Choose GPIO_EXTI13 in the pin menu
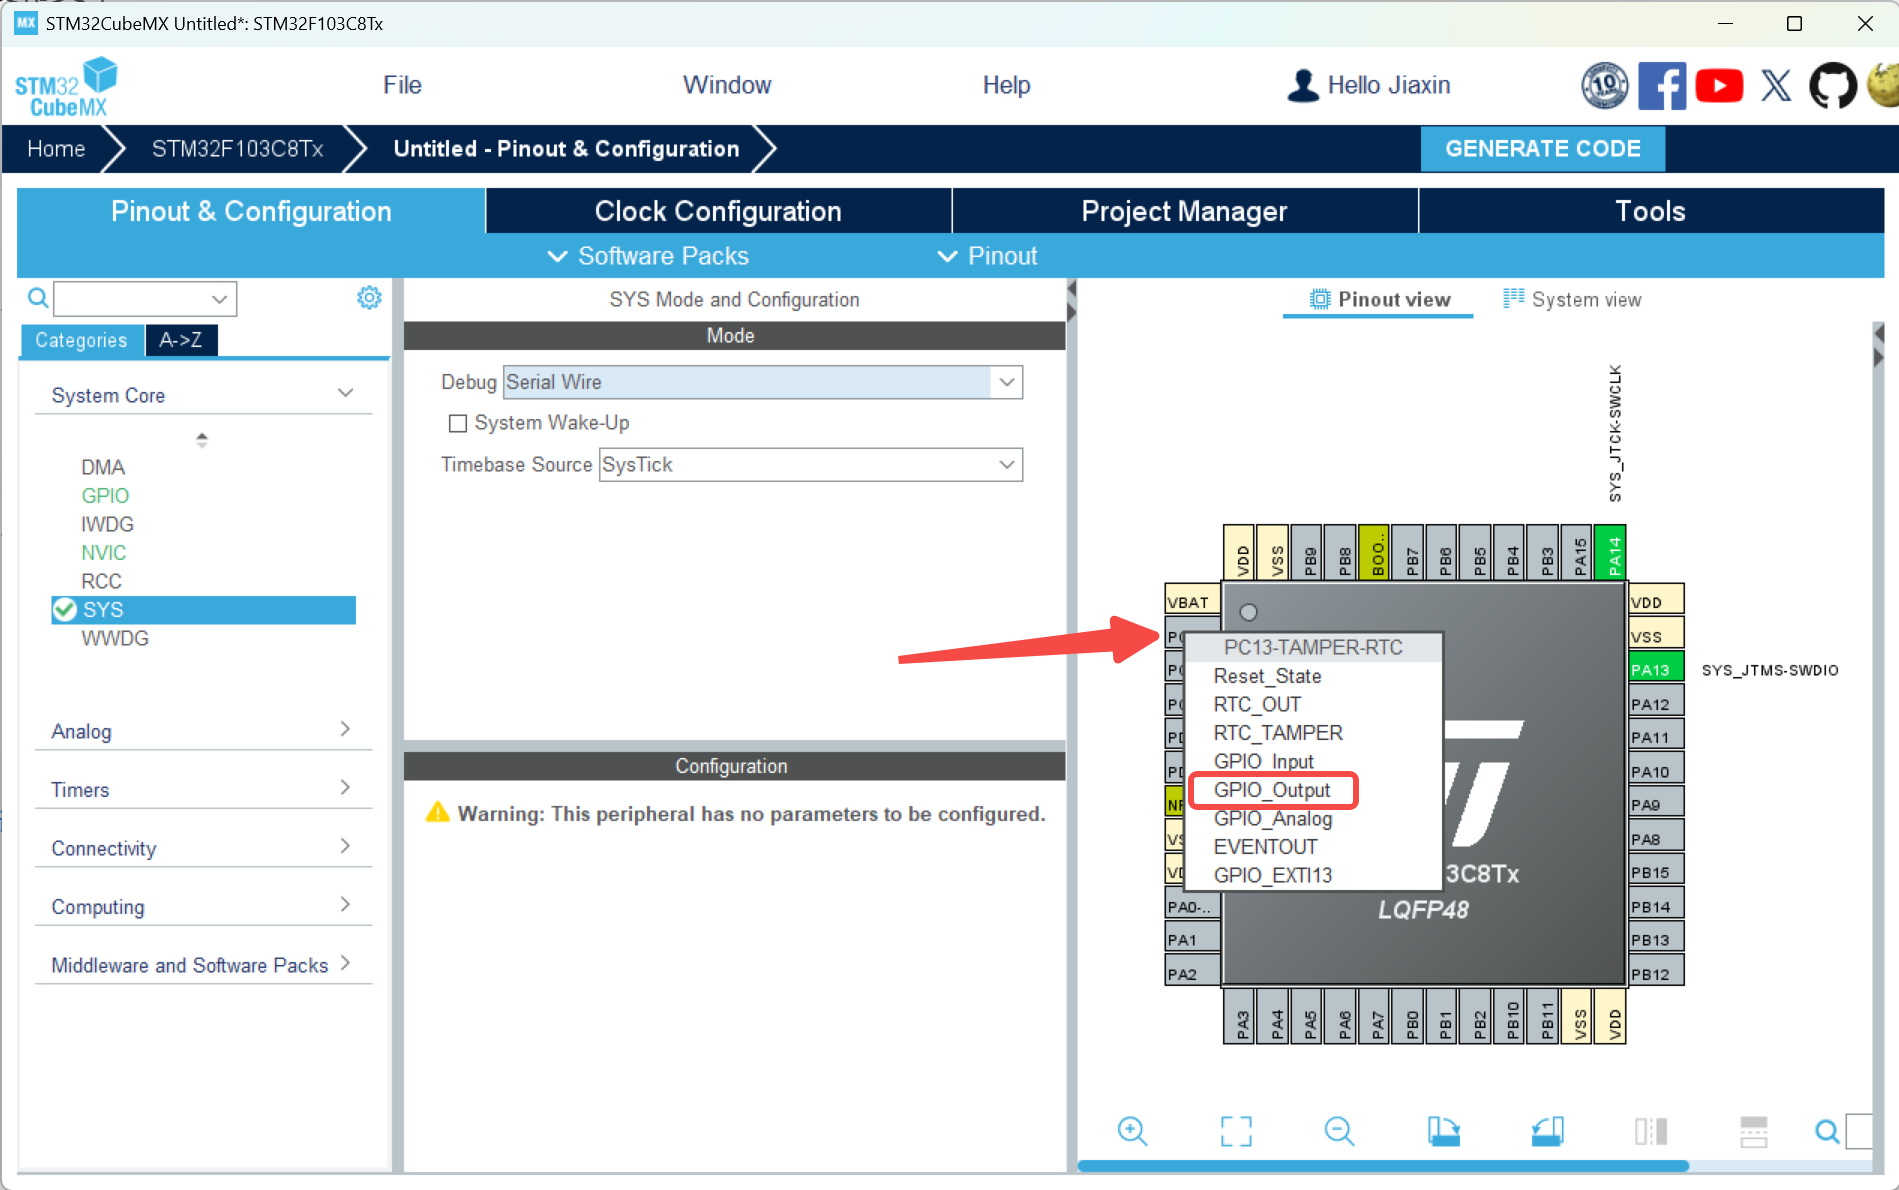 1272,875
